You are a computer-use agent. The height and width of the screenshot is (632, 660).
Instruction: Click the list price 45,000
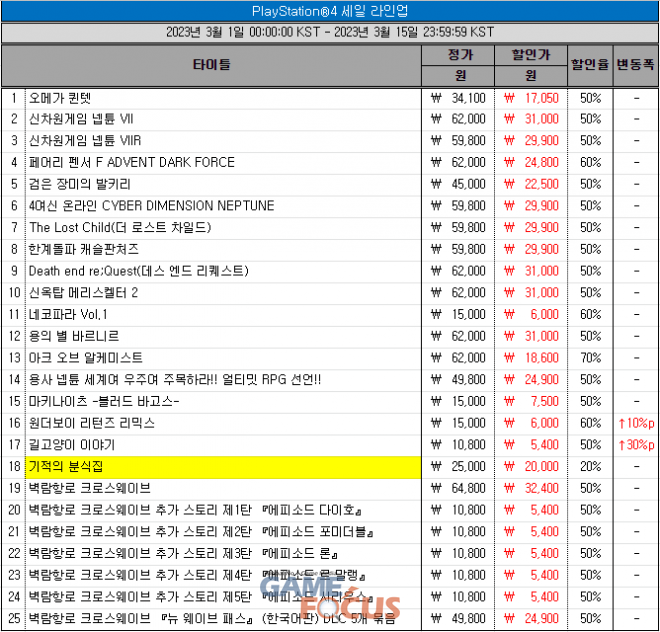[x=468, y=184]
